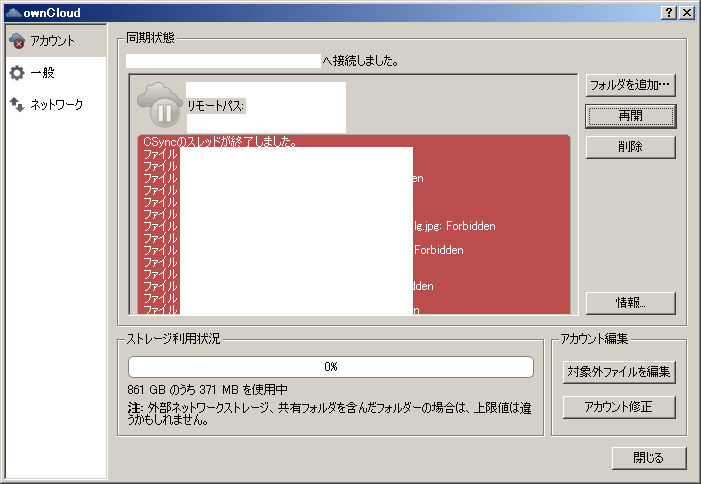Click 861 GB のうち 371 MB を使用中 text

[x=207, y=390]
